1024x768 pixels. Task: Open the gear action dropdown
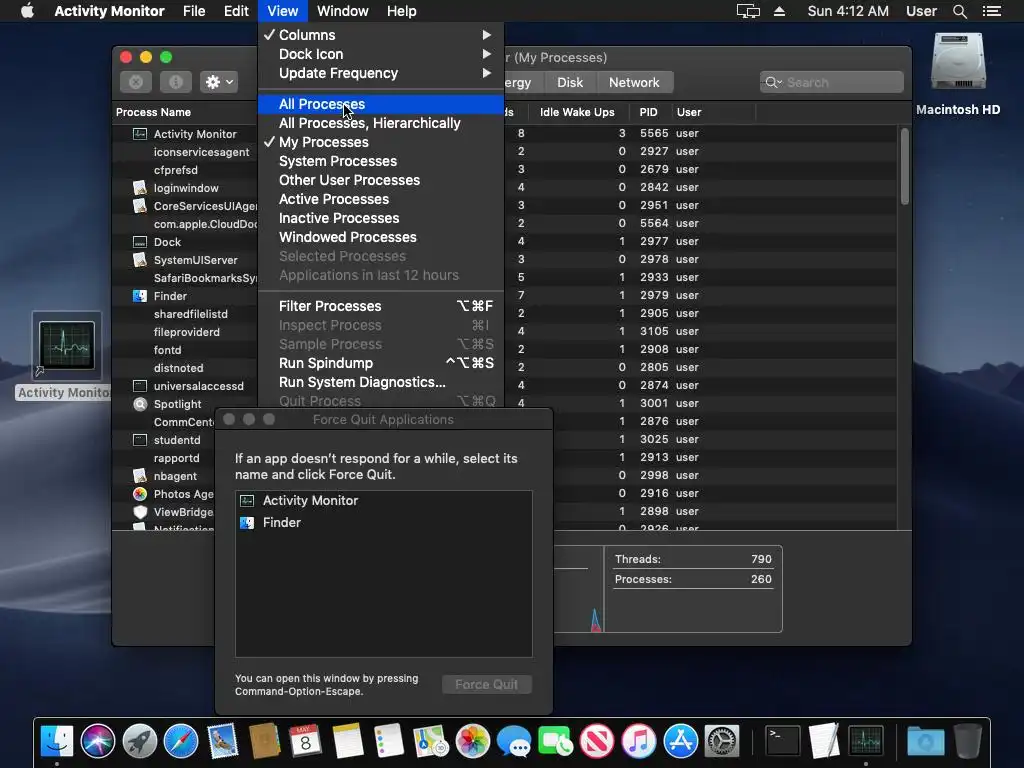point(219,82)
